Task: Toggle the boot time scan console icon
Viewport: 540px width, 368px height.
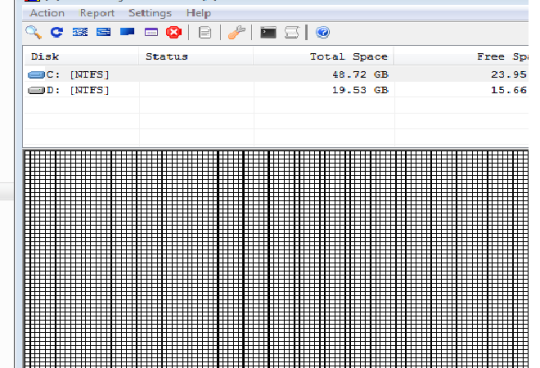Action: (268, 33)
